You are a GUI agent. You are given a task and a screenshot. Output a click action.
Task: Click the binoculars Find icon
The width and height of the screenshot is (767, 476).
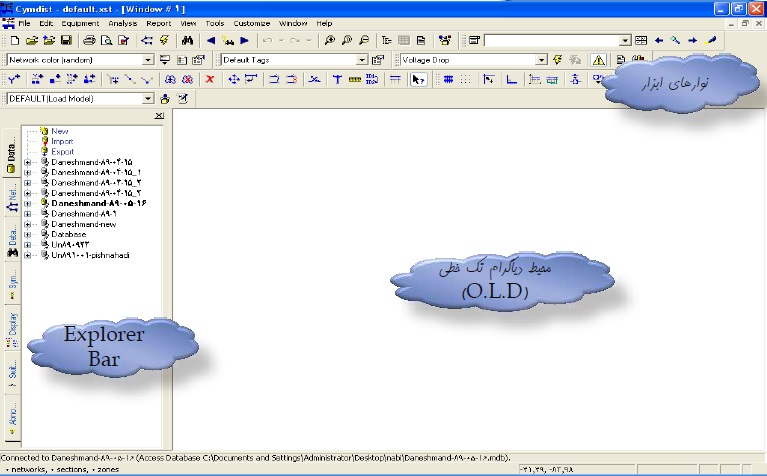tap(186, 40)
